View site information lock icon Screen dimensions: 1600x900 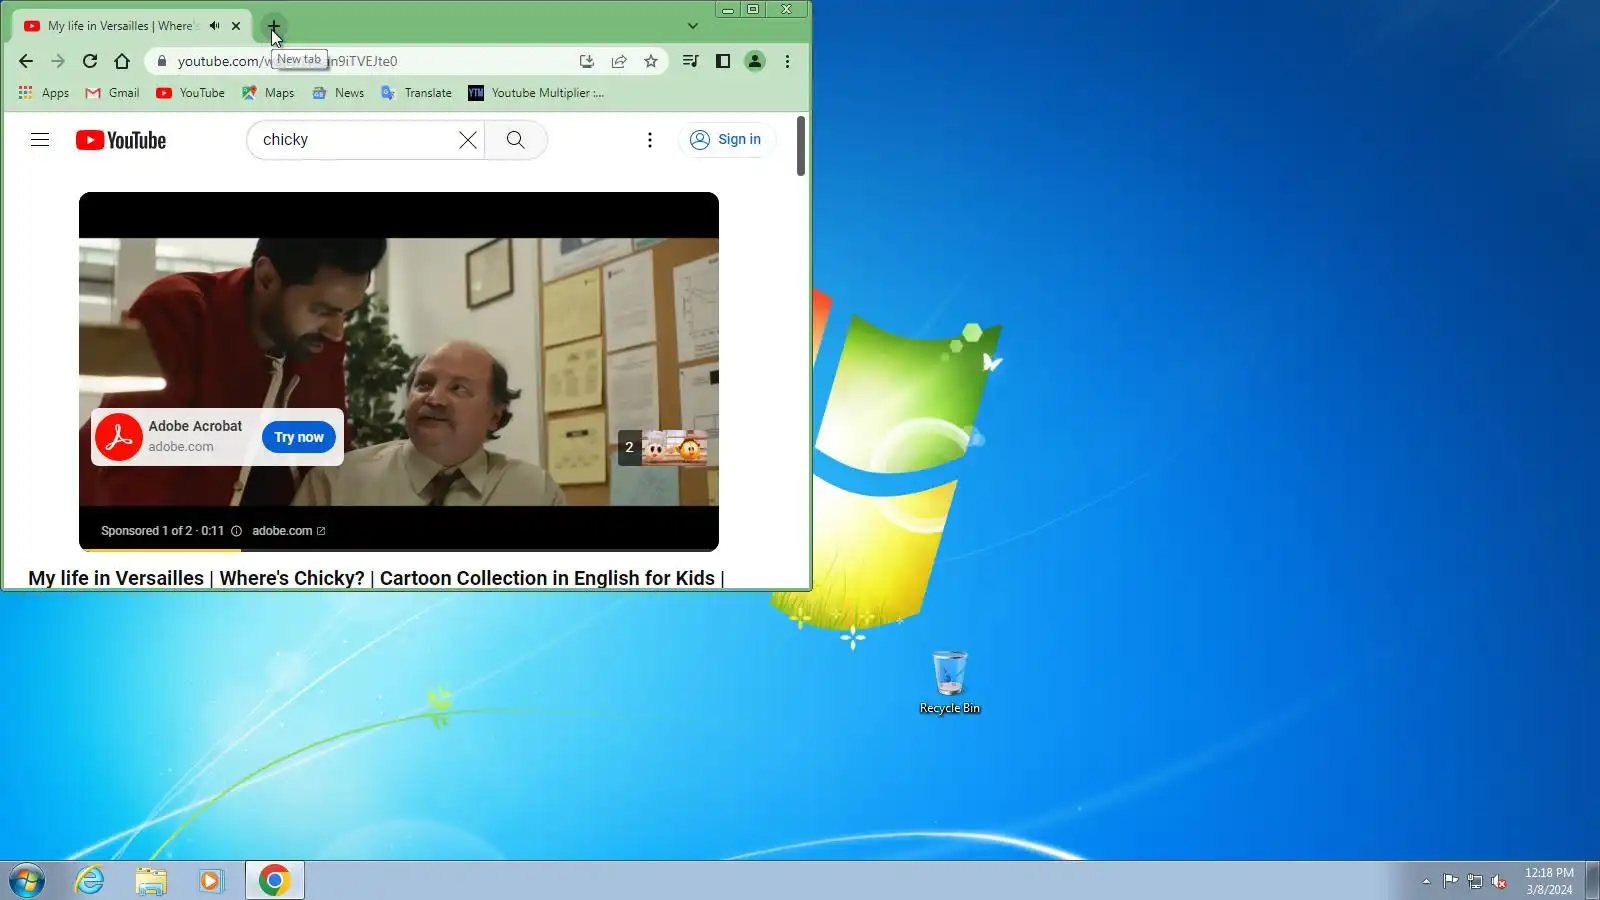pyautogui.click(x=161, y=61)
